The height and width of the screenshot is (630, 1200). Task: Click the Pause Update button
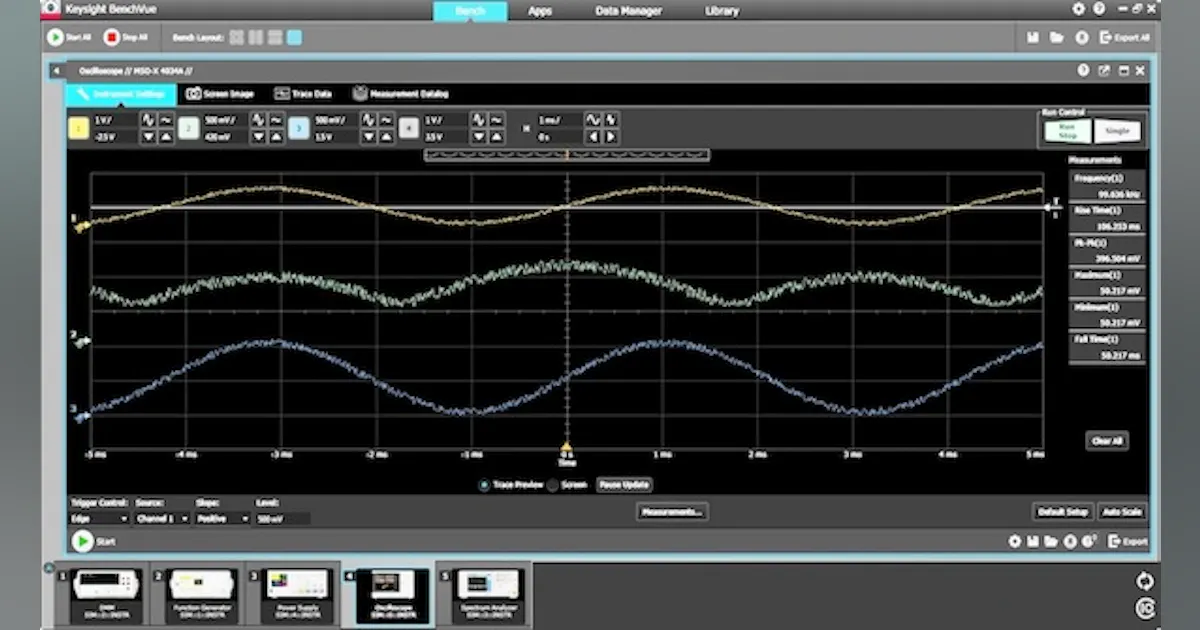point(624,485)
